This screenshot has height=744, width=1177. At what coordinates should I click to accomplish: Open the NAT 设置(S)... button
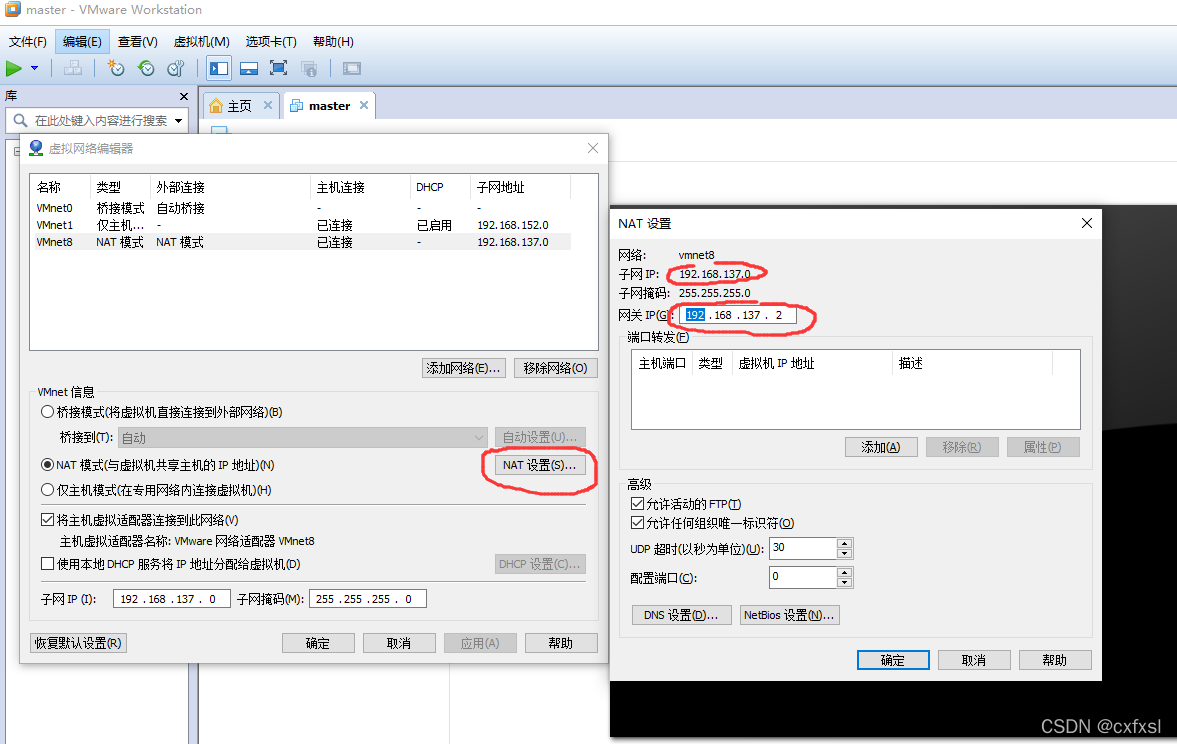539,465
